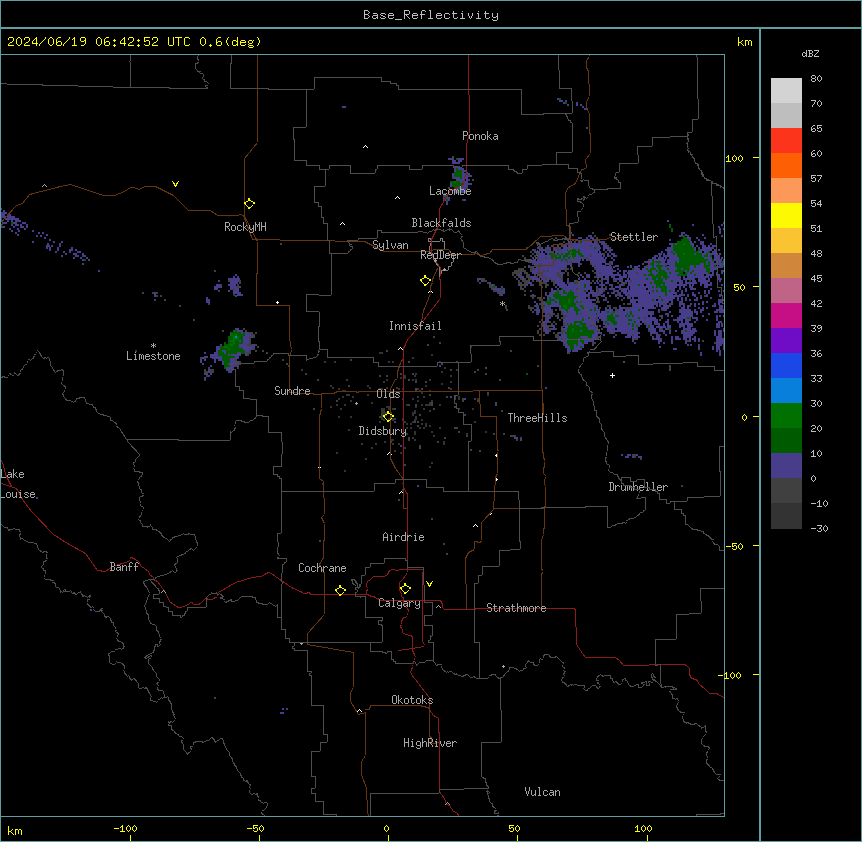The height and width of the screenshot is (842, 862).
Task: Select the Lacombe city label
Action: click(450, 191)
